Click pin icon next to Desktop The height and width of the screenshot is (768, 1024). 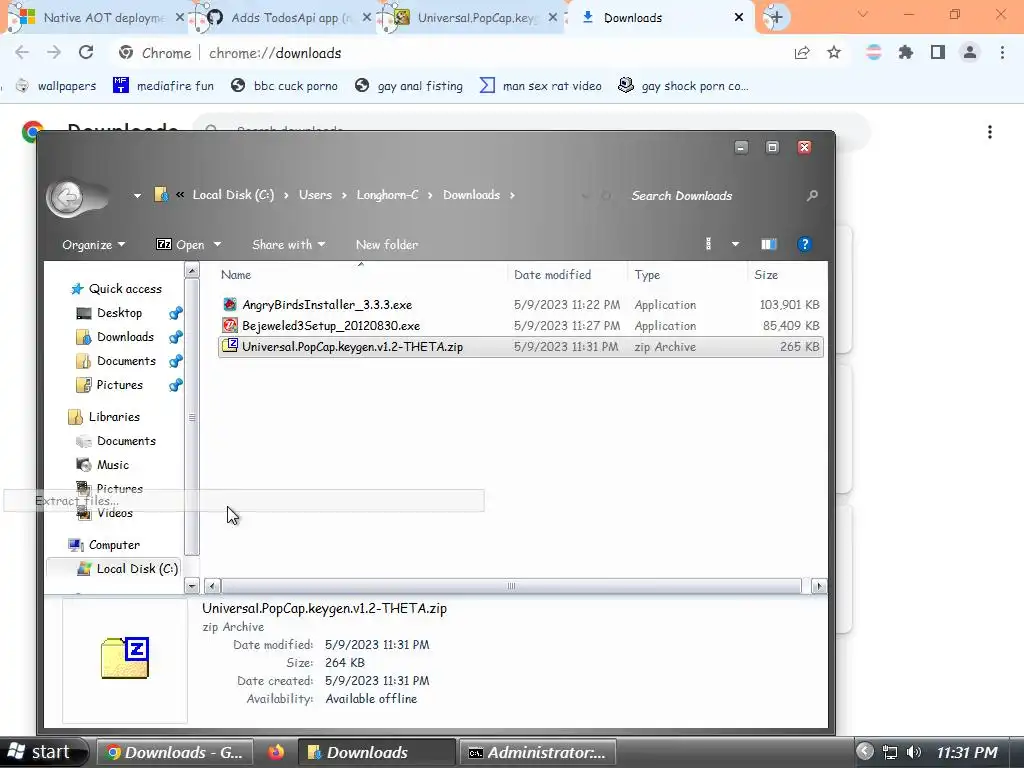tap(176, 313)
